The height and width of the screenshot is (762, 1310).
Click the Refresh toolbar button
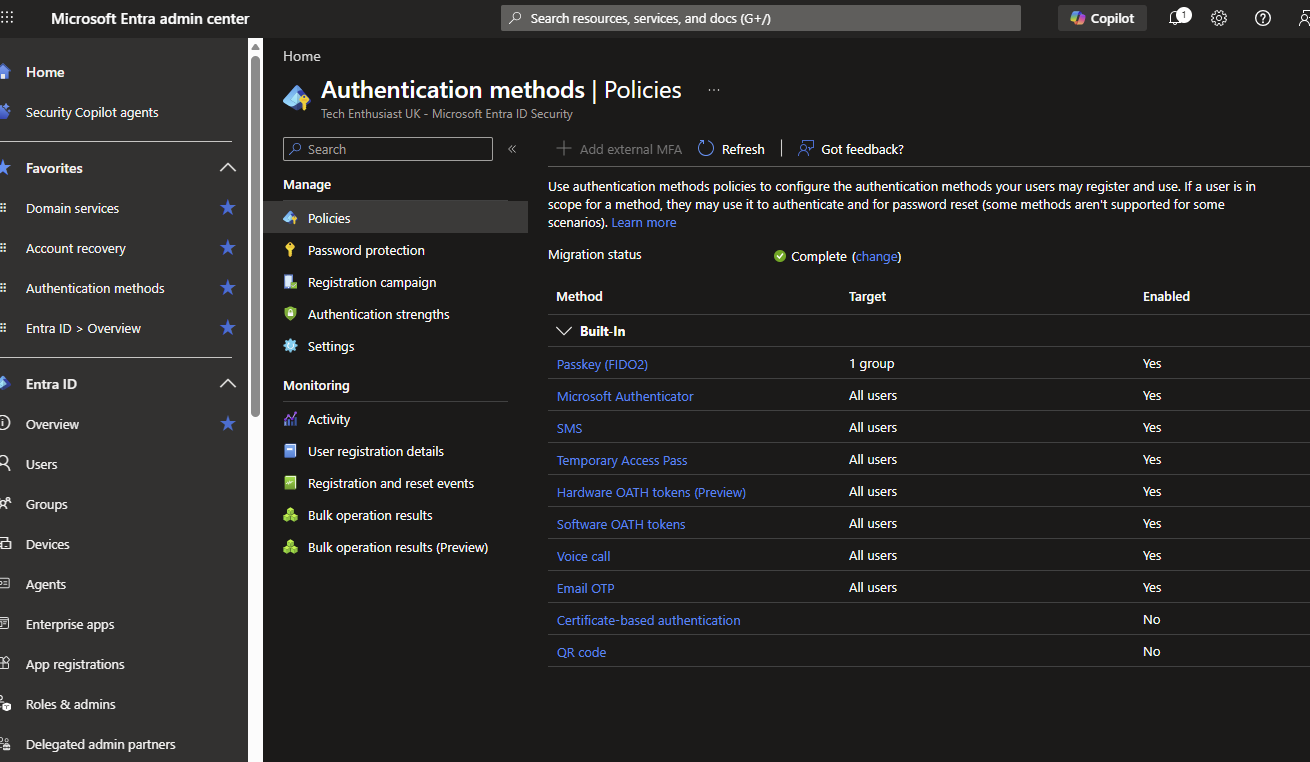coord(731,149)
